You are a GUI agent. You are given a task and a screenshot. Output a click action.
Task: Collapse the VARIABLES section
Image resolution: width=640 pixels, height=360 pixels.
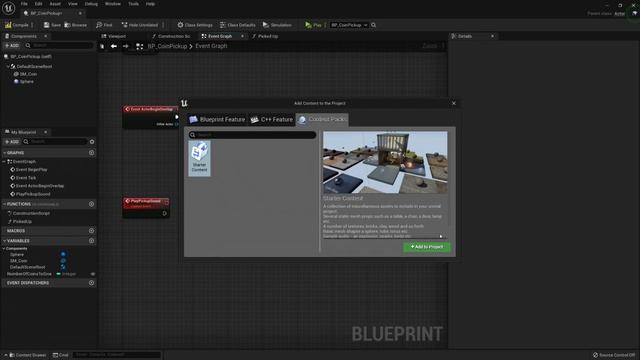click(x=4, y=241)
